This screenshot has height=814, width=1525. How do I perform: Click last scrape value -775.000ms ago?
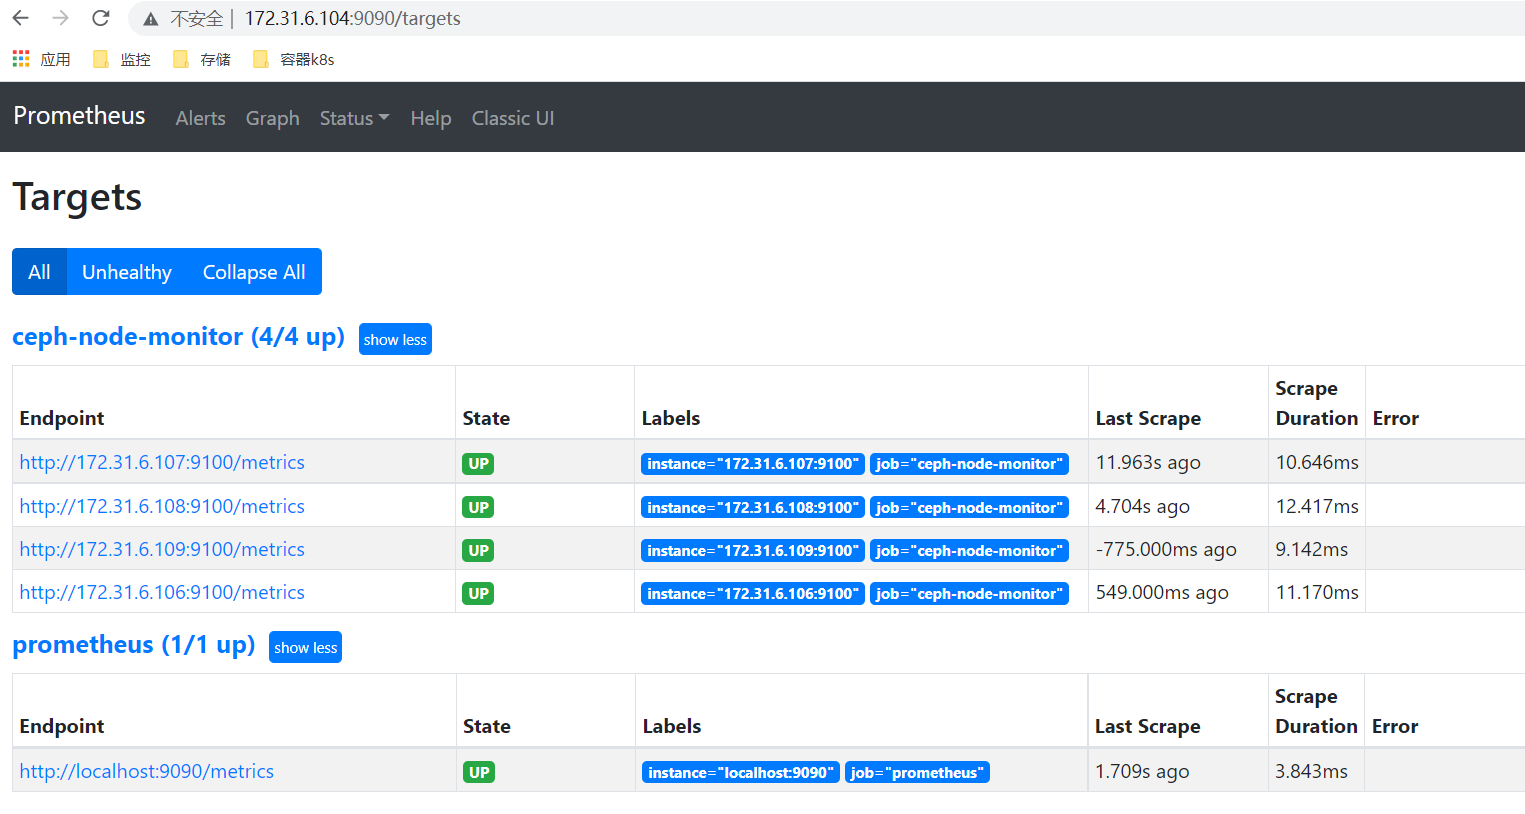coord(1166,549)
